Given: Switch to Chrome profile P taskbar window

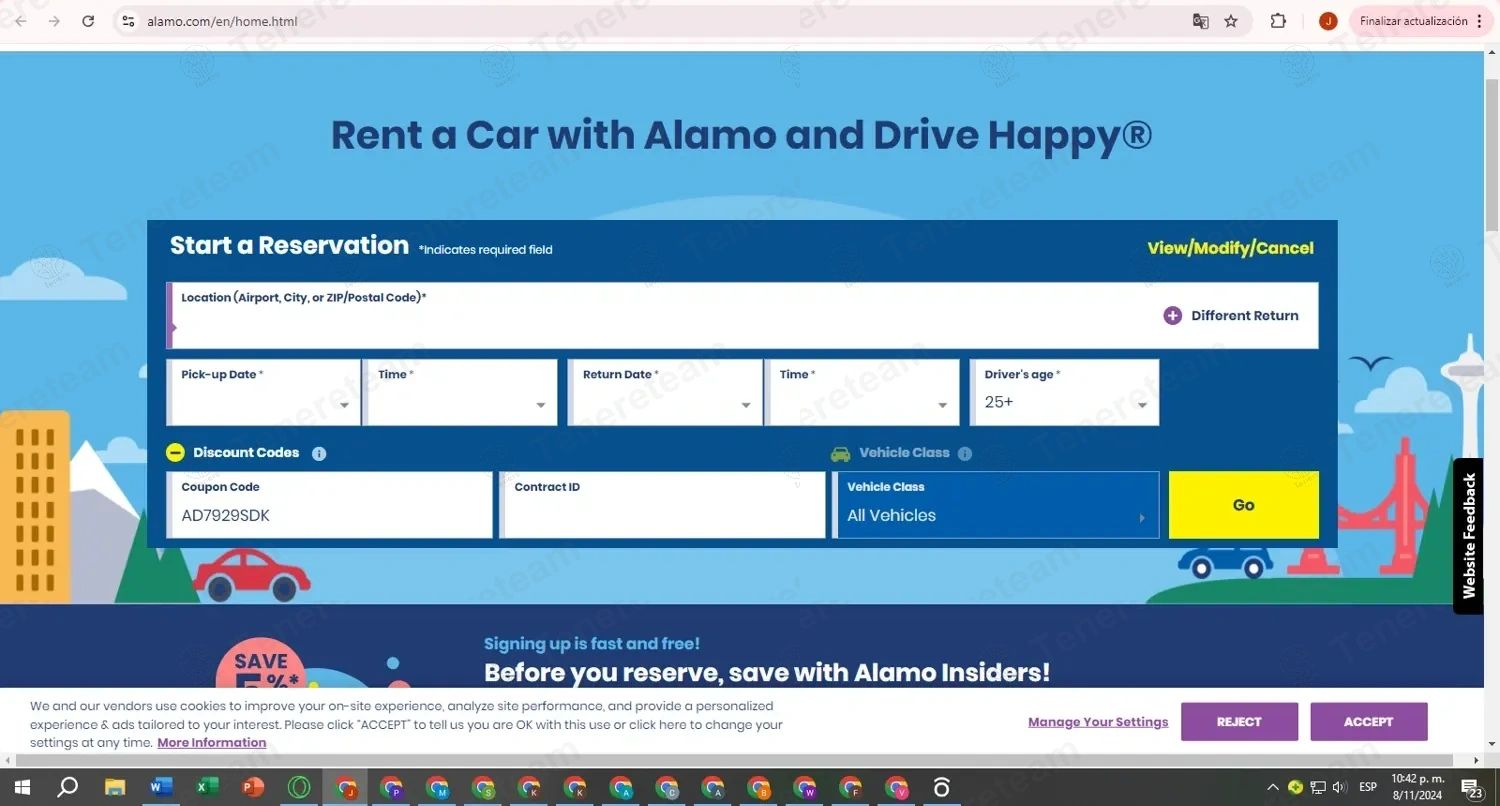Looking at the screenshot, I should (391, 787).
